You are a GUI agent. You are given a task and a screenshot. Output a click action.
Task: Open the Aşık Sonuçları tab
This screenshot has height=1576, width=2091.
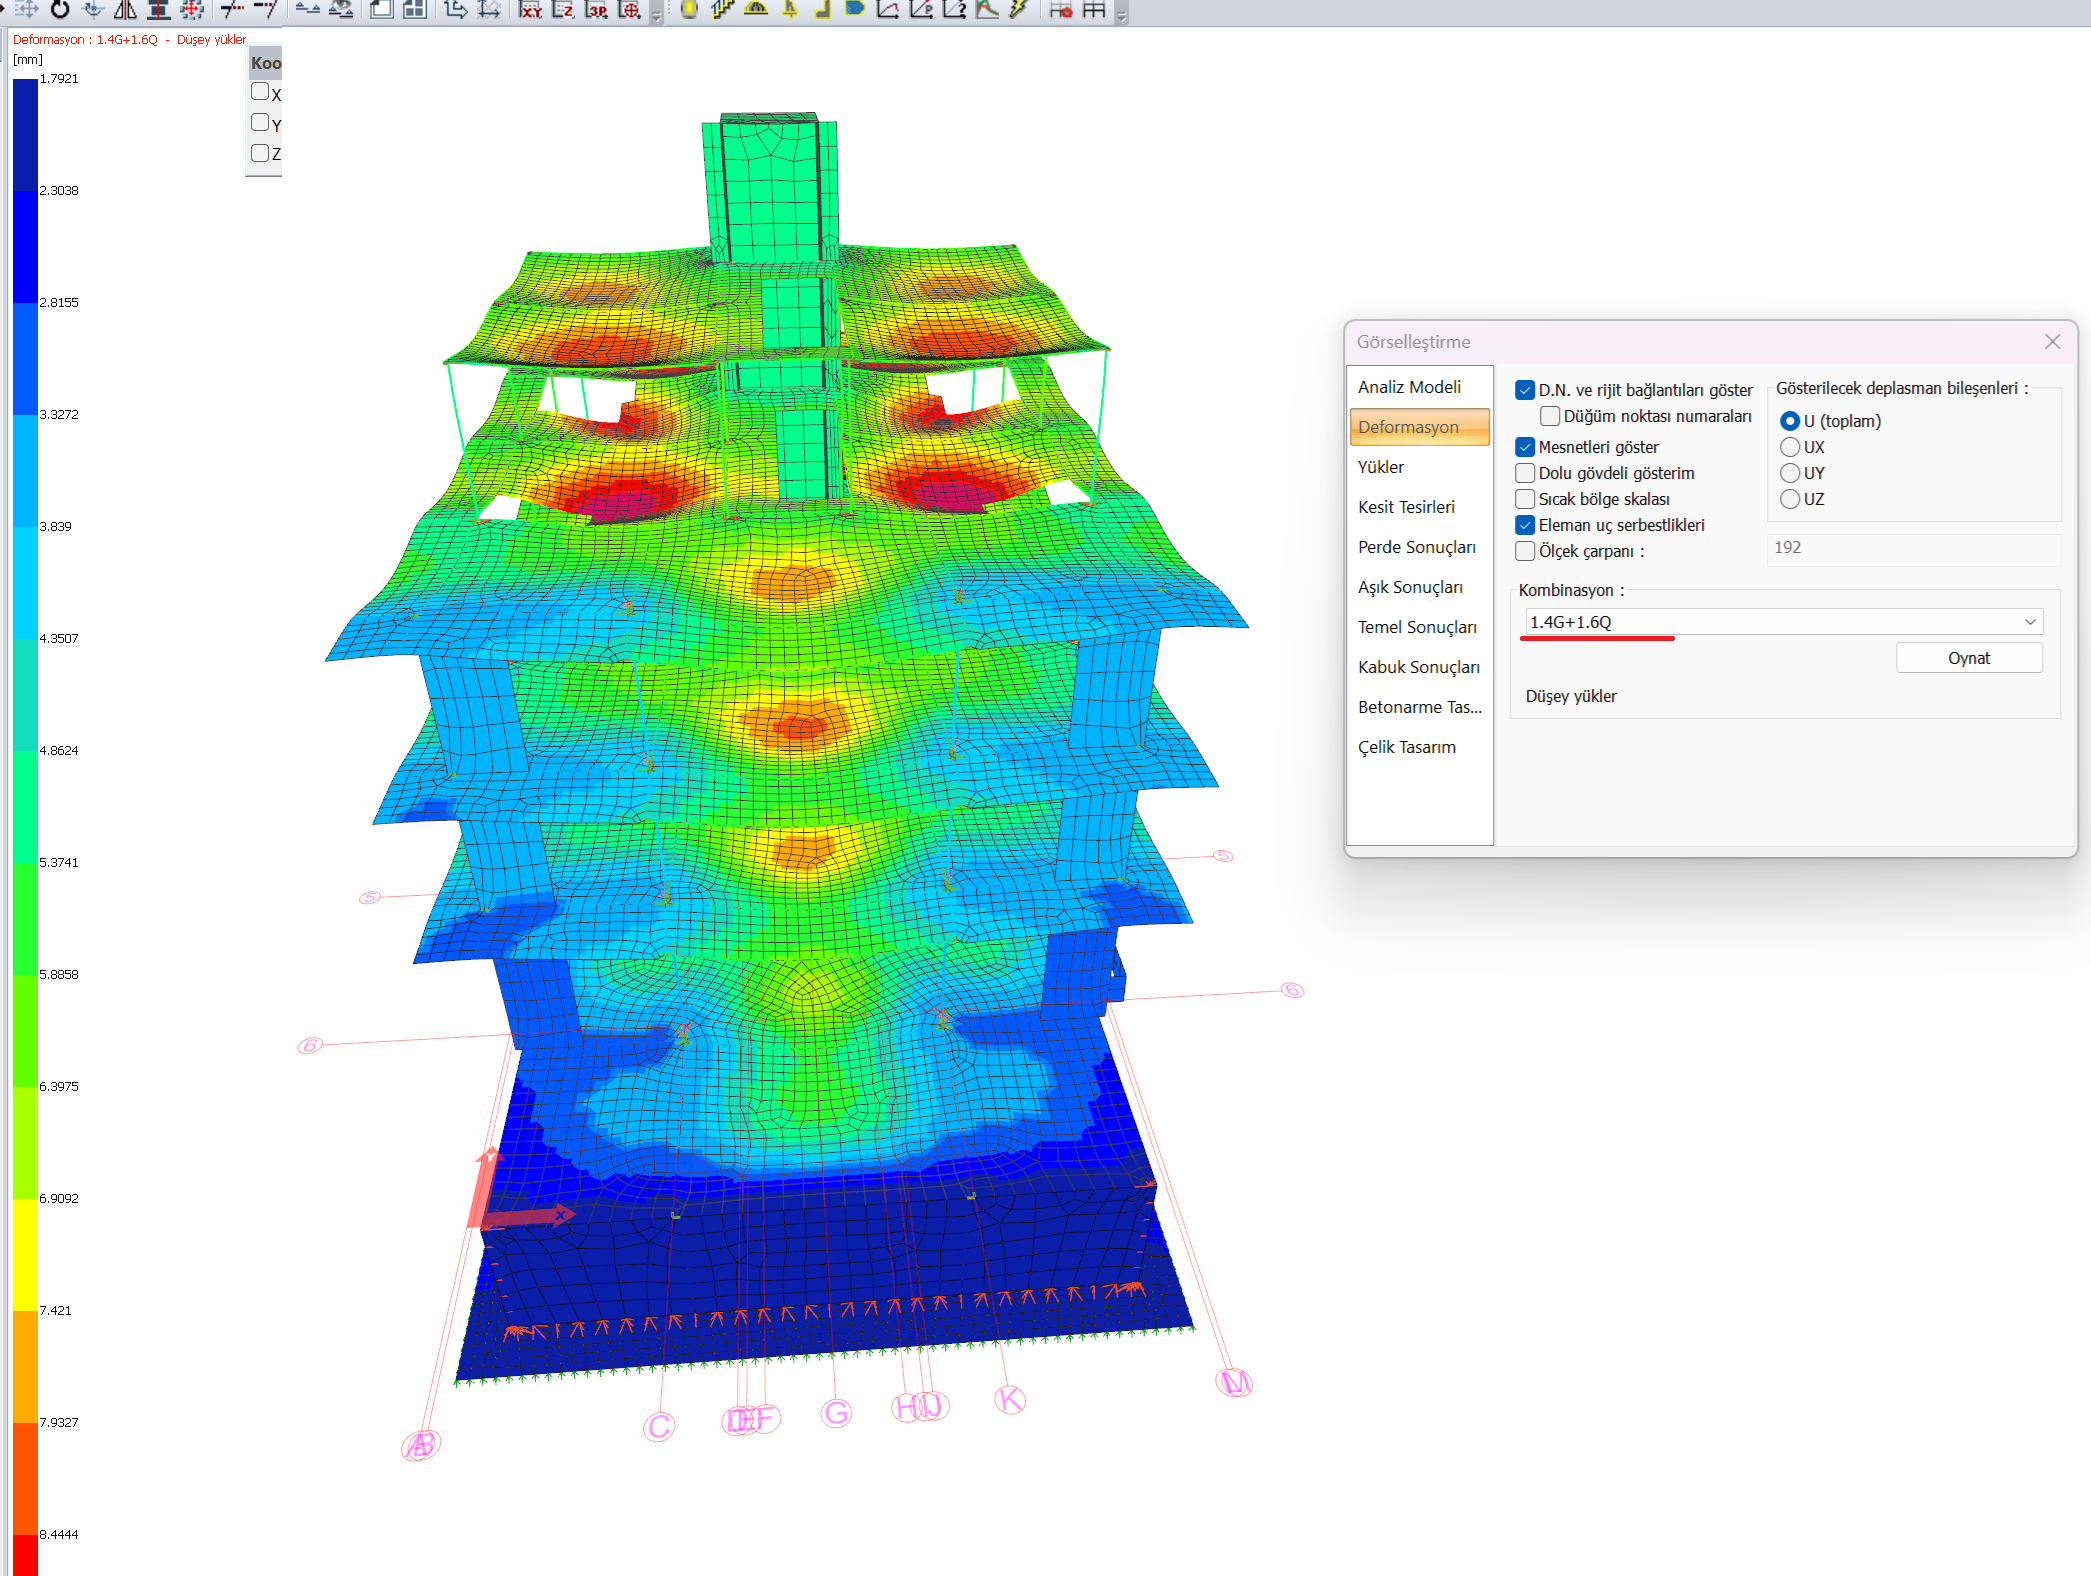(x=1419, y=587)
